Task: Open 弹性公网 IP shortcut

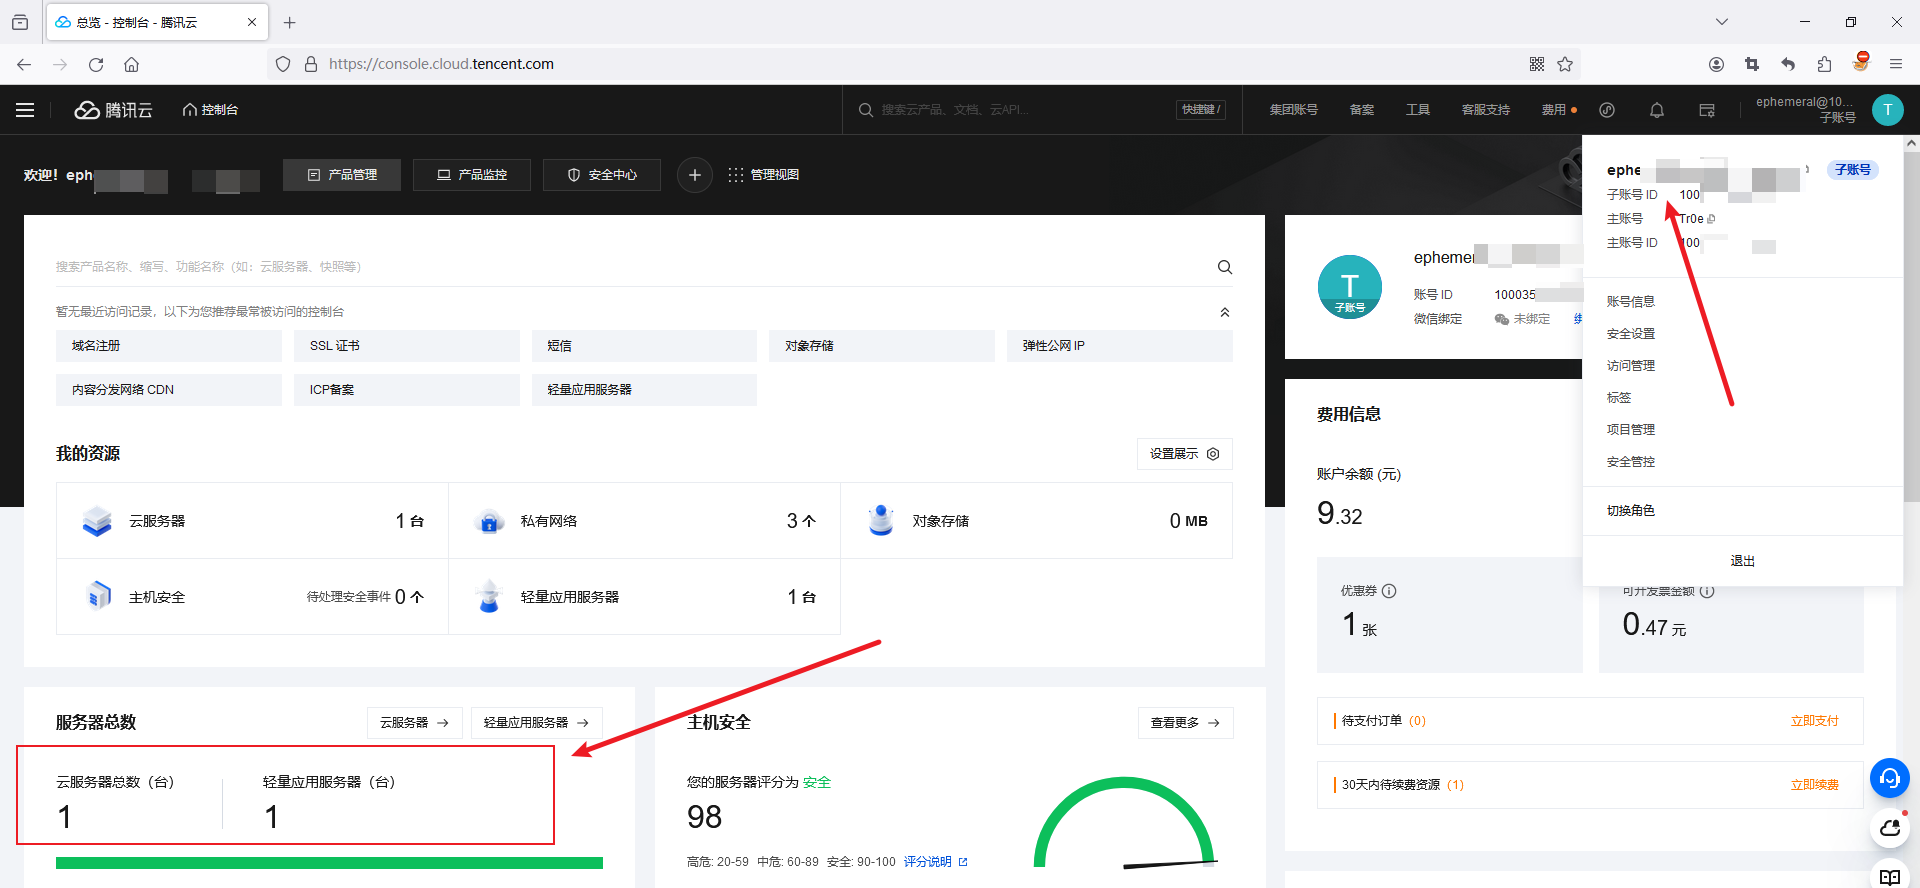Action: (1120, 346)
